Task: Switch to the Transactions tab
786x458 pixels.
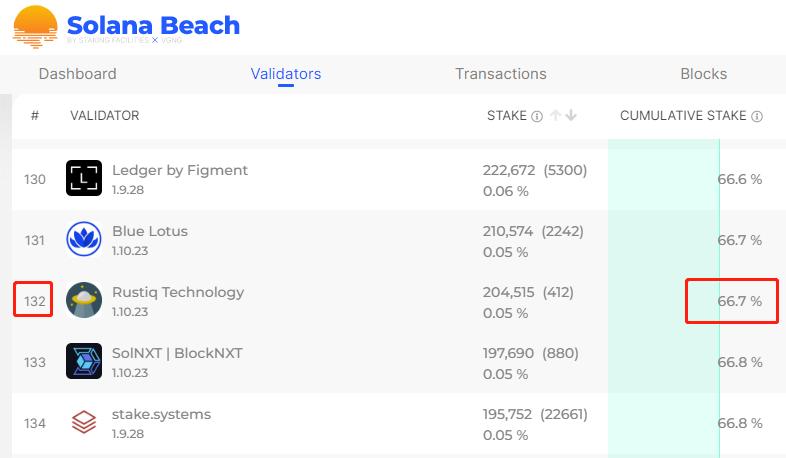Action: (x=500, y=74)
